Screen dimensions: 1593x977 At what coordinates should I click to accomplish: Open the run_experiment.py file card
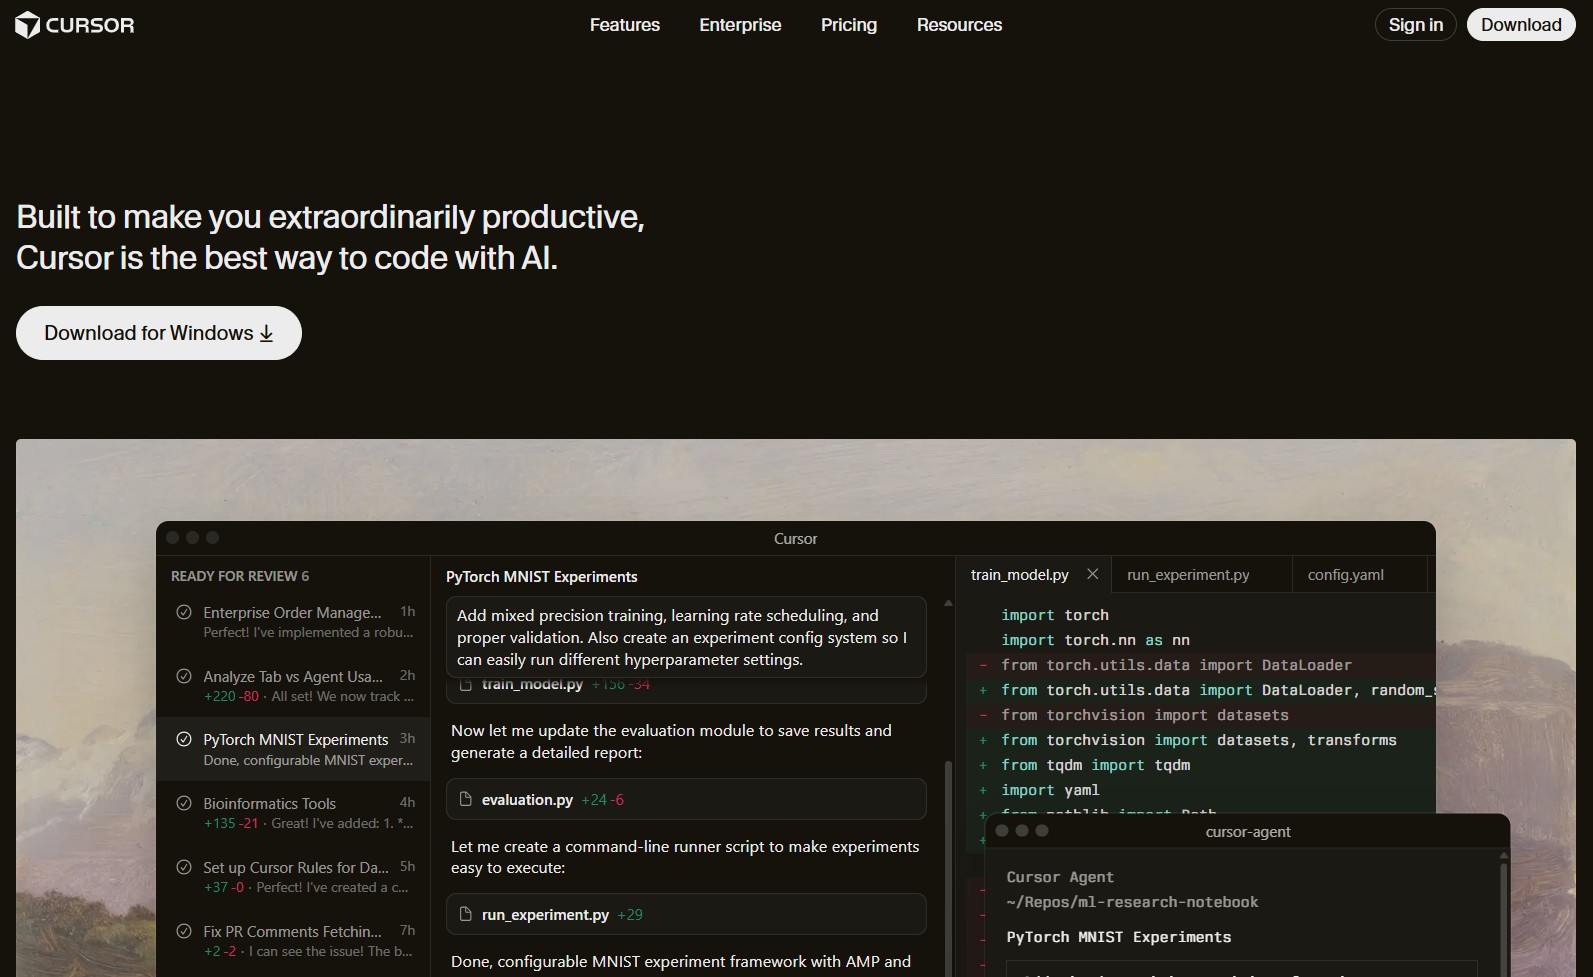click(x=686, y=914)
